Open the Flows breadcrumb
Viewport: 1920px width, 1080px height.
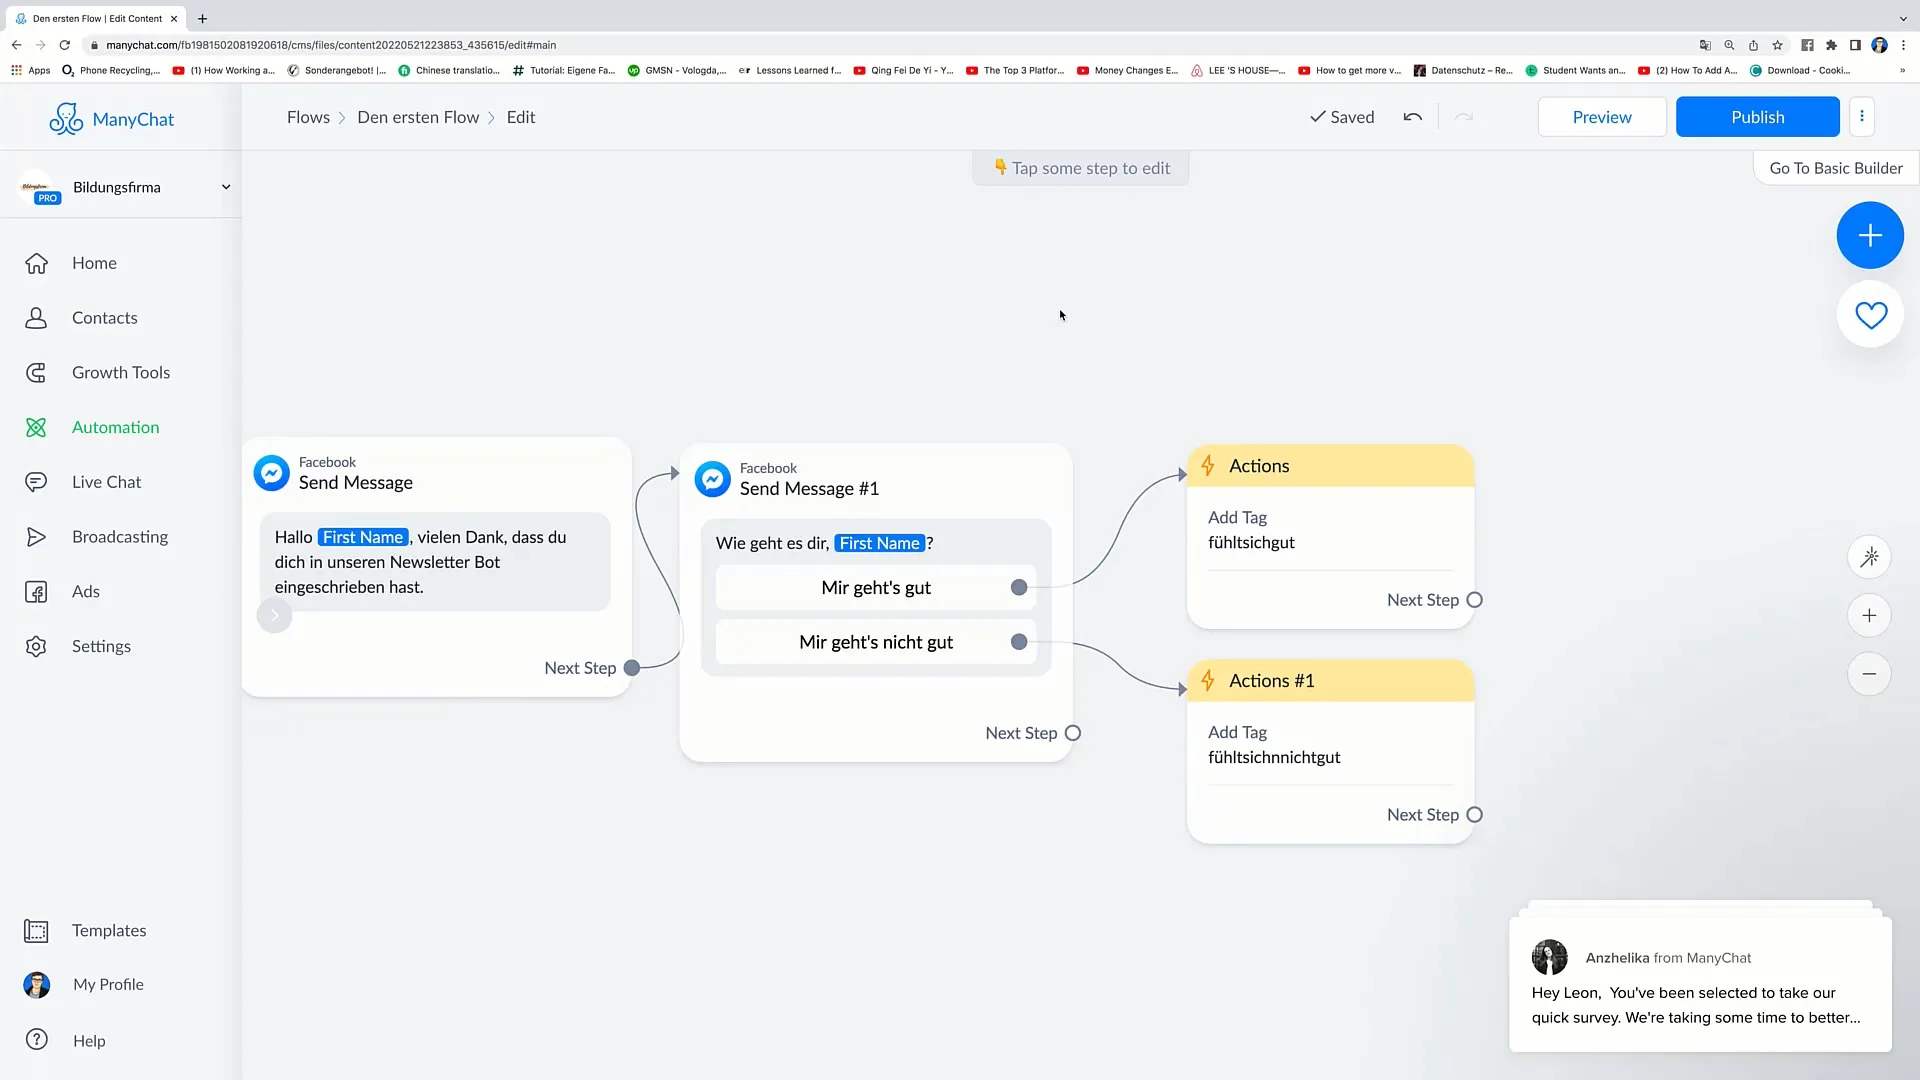point(308,117)
